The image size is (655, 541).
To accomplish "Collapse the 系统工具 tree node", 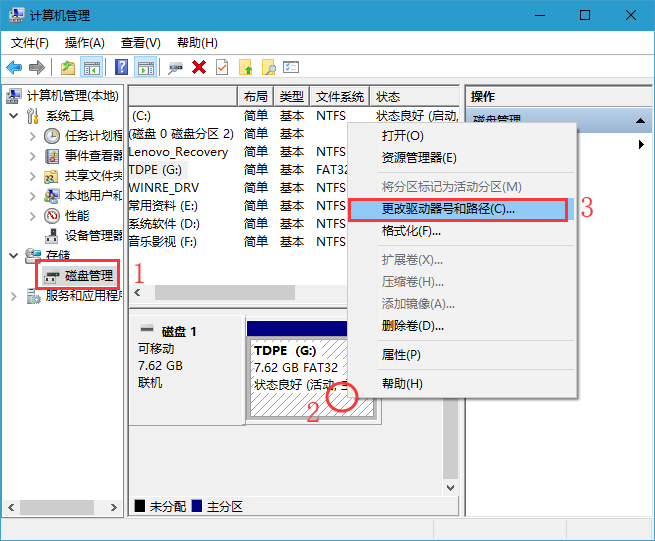I will [x=13, y=116].
